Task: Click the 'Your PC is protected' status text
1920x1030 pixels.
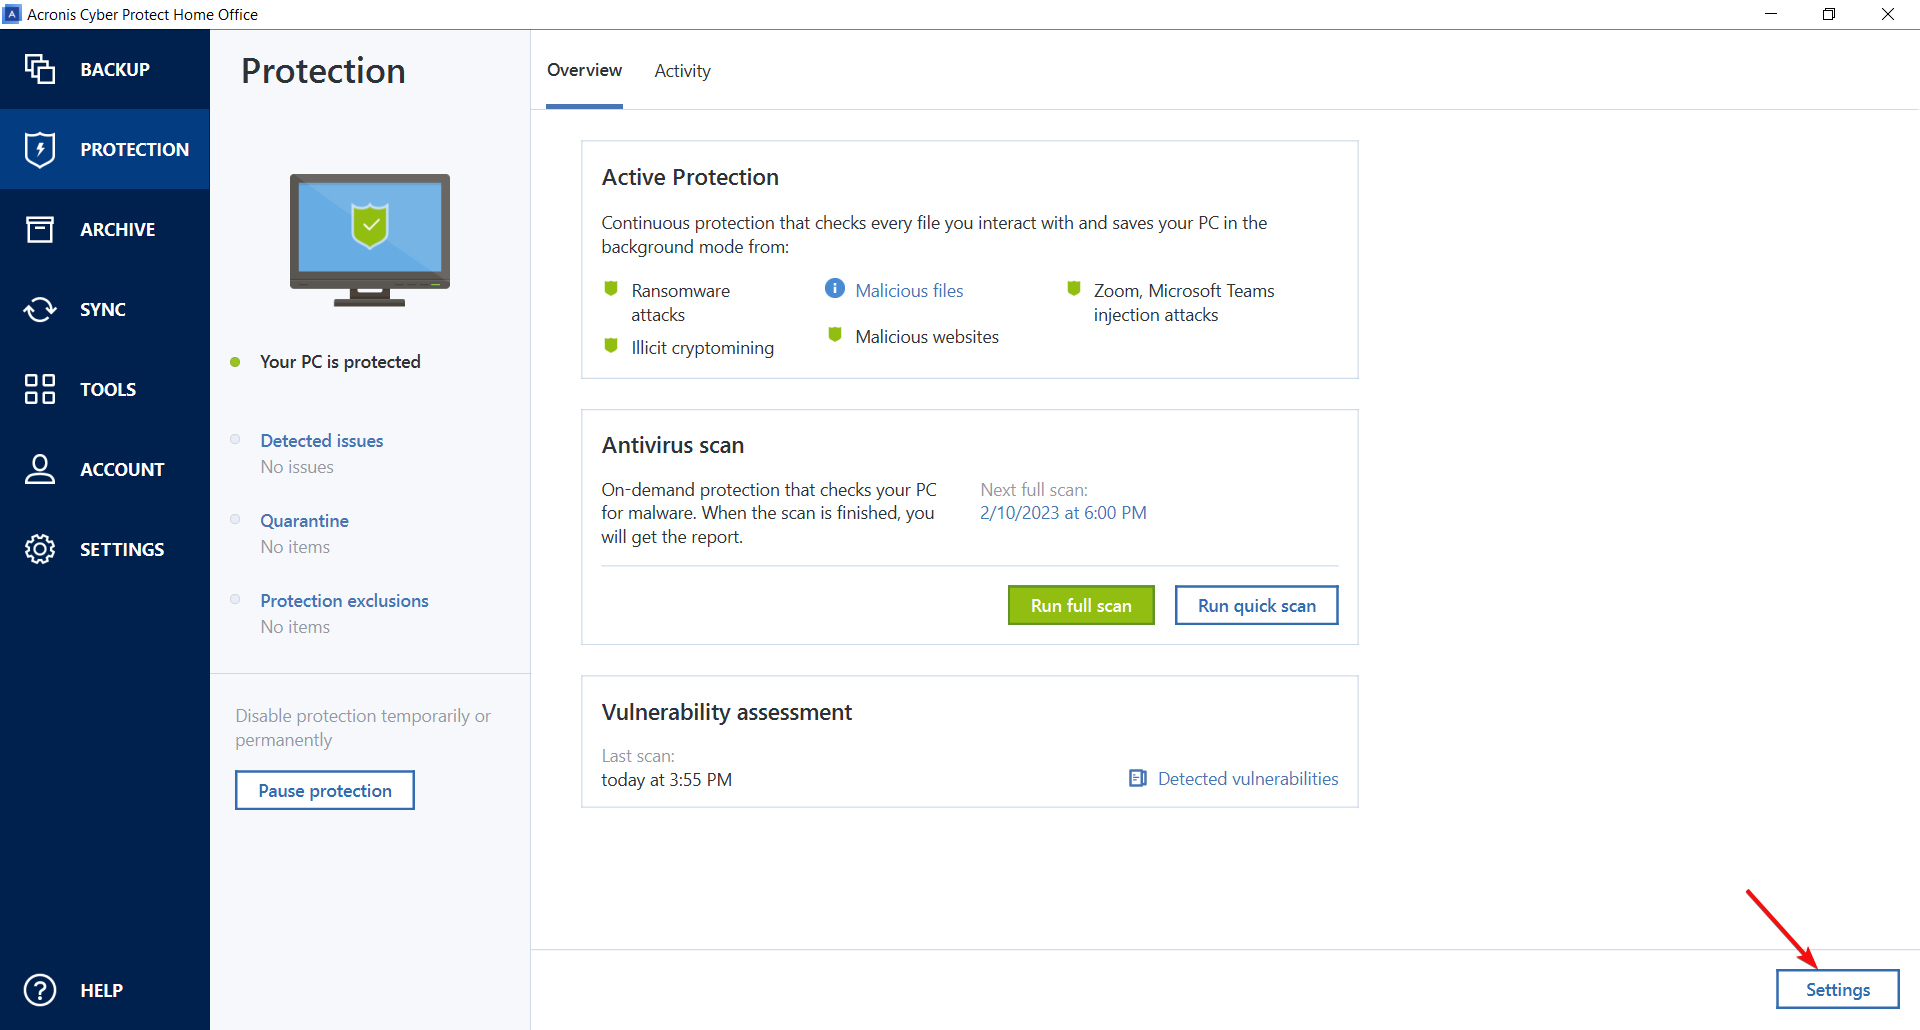Action: click(x=340, y=361)
